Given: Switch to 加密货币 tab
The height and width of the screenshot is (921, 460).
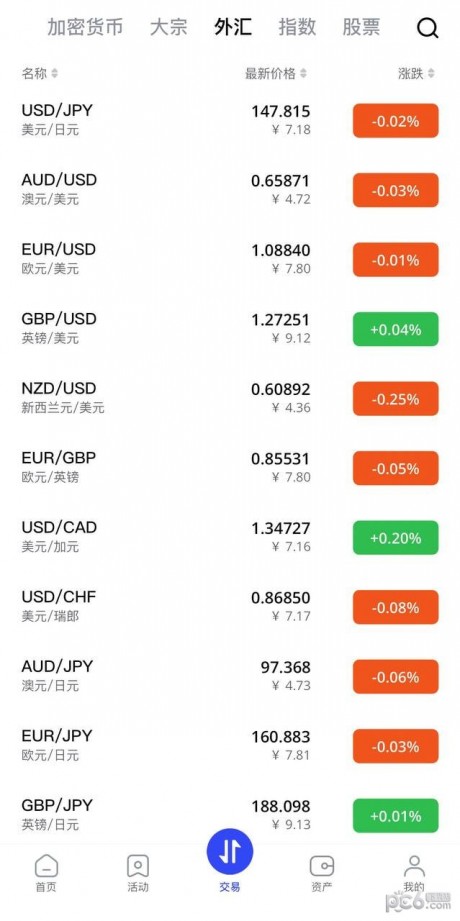Looking at the screenshot, I should 85,27.
